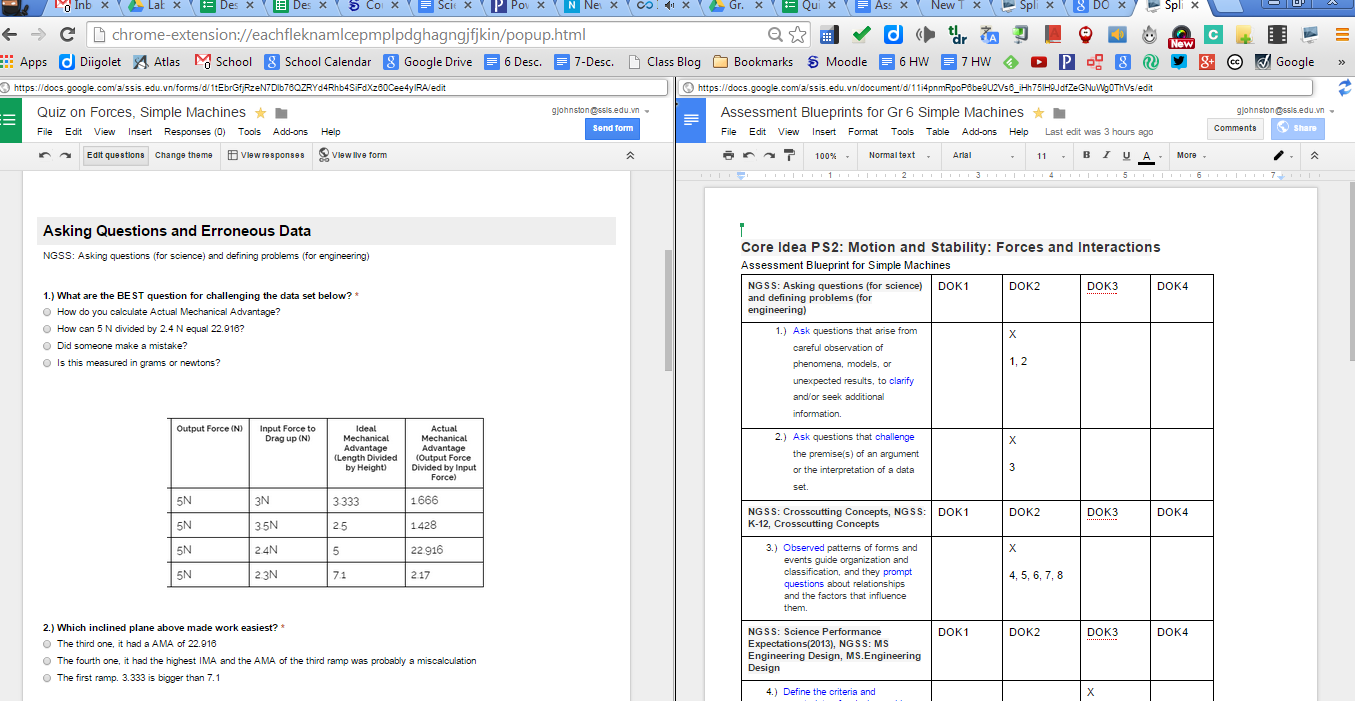The height and width of the screenshot is (701, 1355).
Task: Open the Table menu in Google Docs
Action: 937,131
